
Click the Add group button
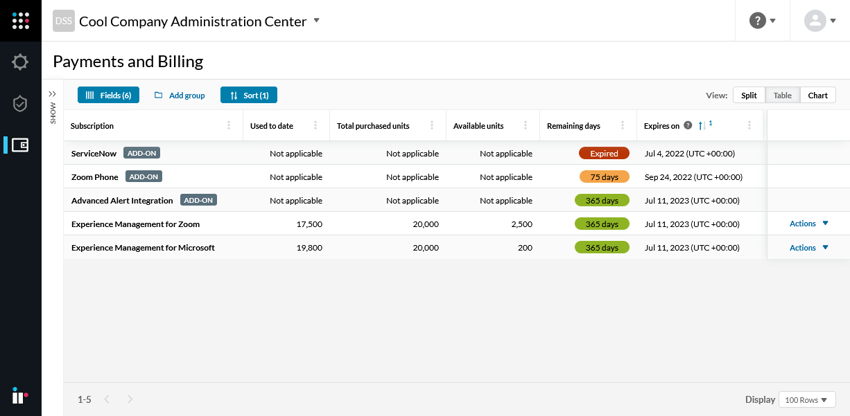[180, 95]
